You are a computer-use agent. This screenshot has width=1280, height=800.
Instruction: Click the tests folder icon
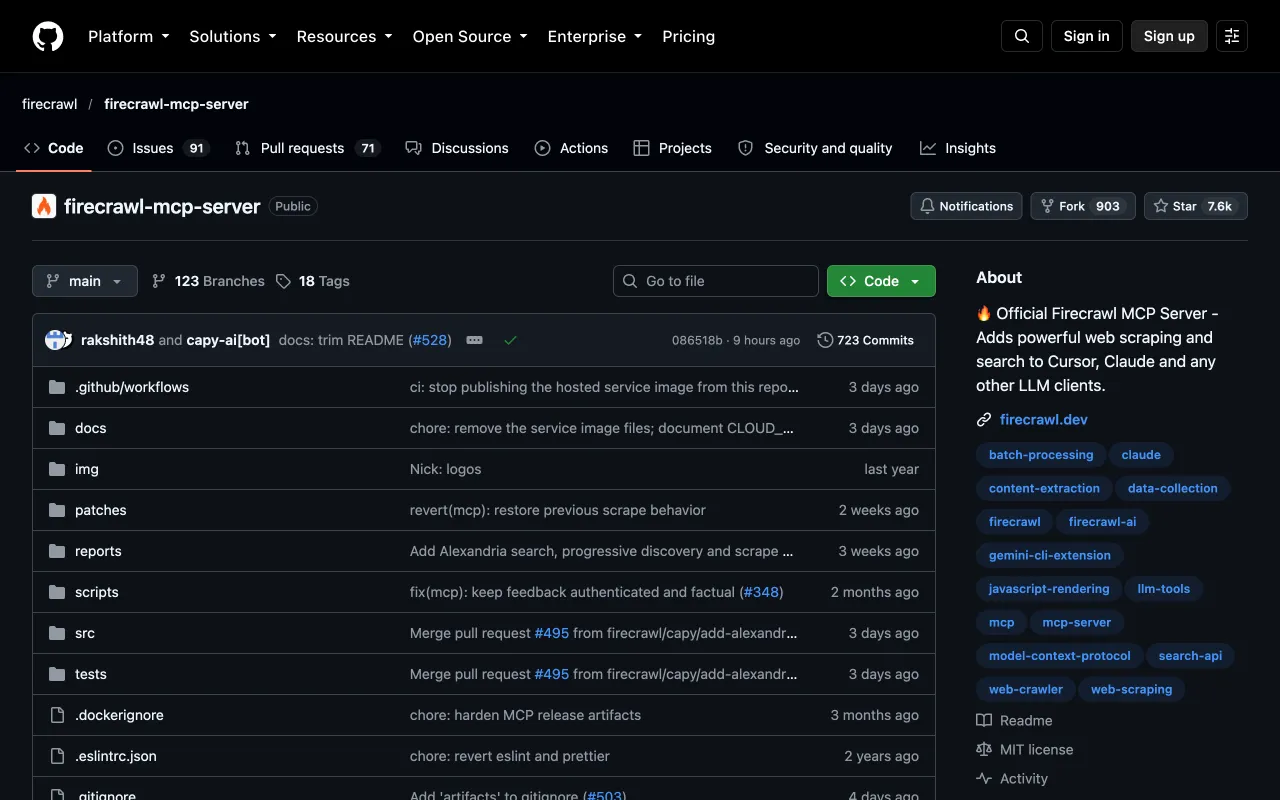57,674
